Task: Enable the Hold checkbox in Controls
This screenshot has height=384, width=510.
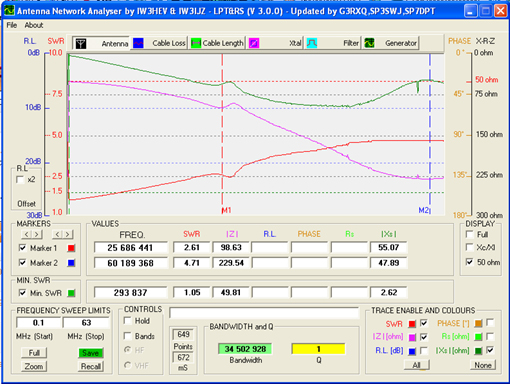Action: click(127, 321)
